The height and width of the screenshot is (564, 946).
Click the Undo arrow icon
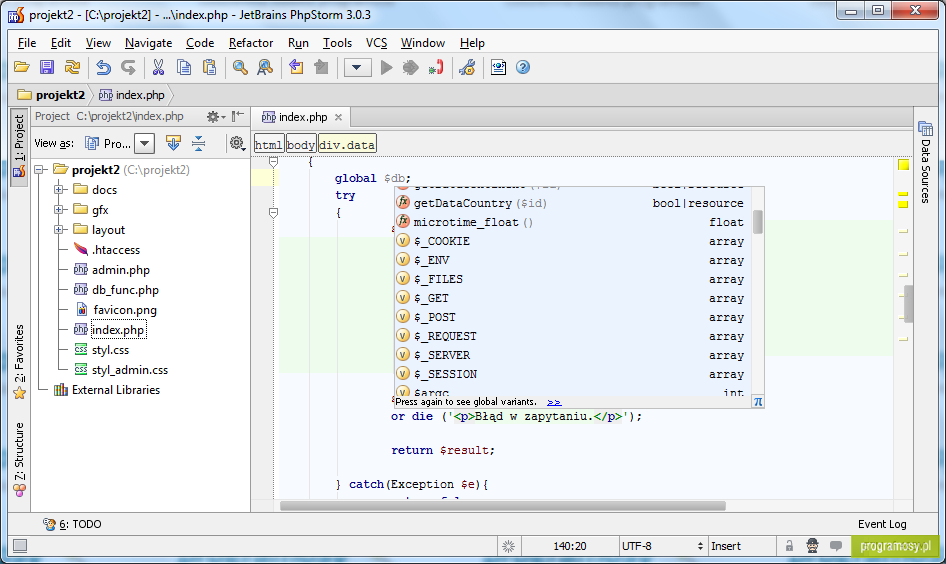[103, 67]
